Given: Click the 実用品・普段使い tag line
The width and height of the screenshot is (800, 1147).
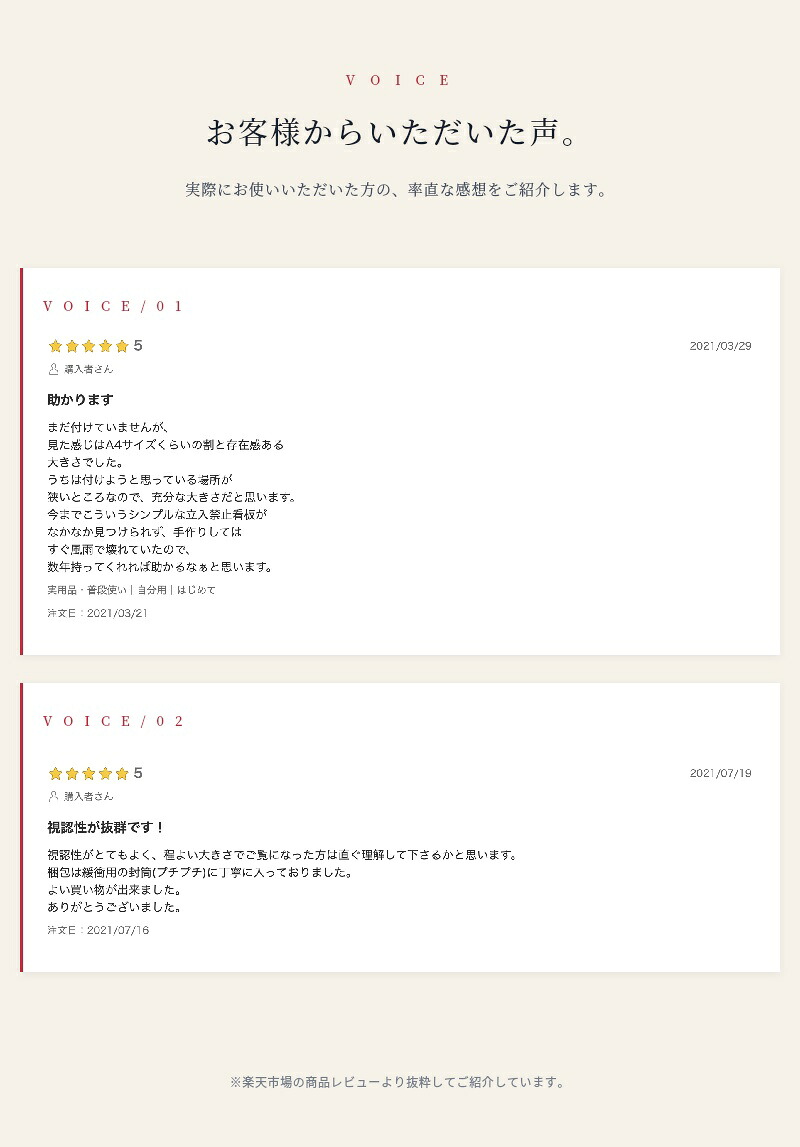Looking at the screenshot, I should tap(132, 590).
